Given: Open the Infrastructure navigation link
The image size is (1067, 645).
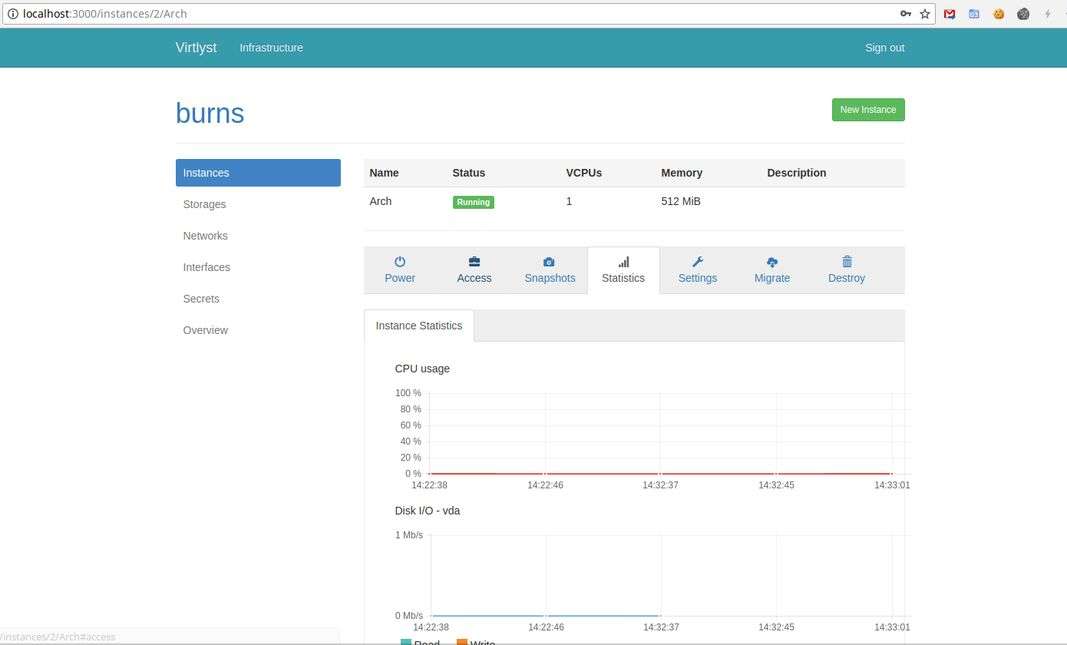Looking at the screenshot, I should 271,48.
